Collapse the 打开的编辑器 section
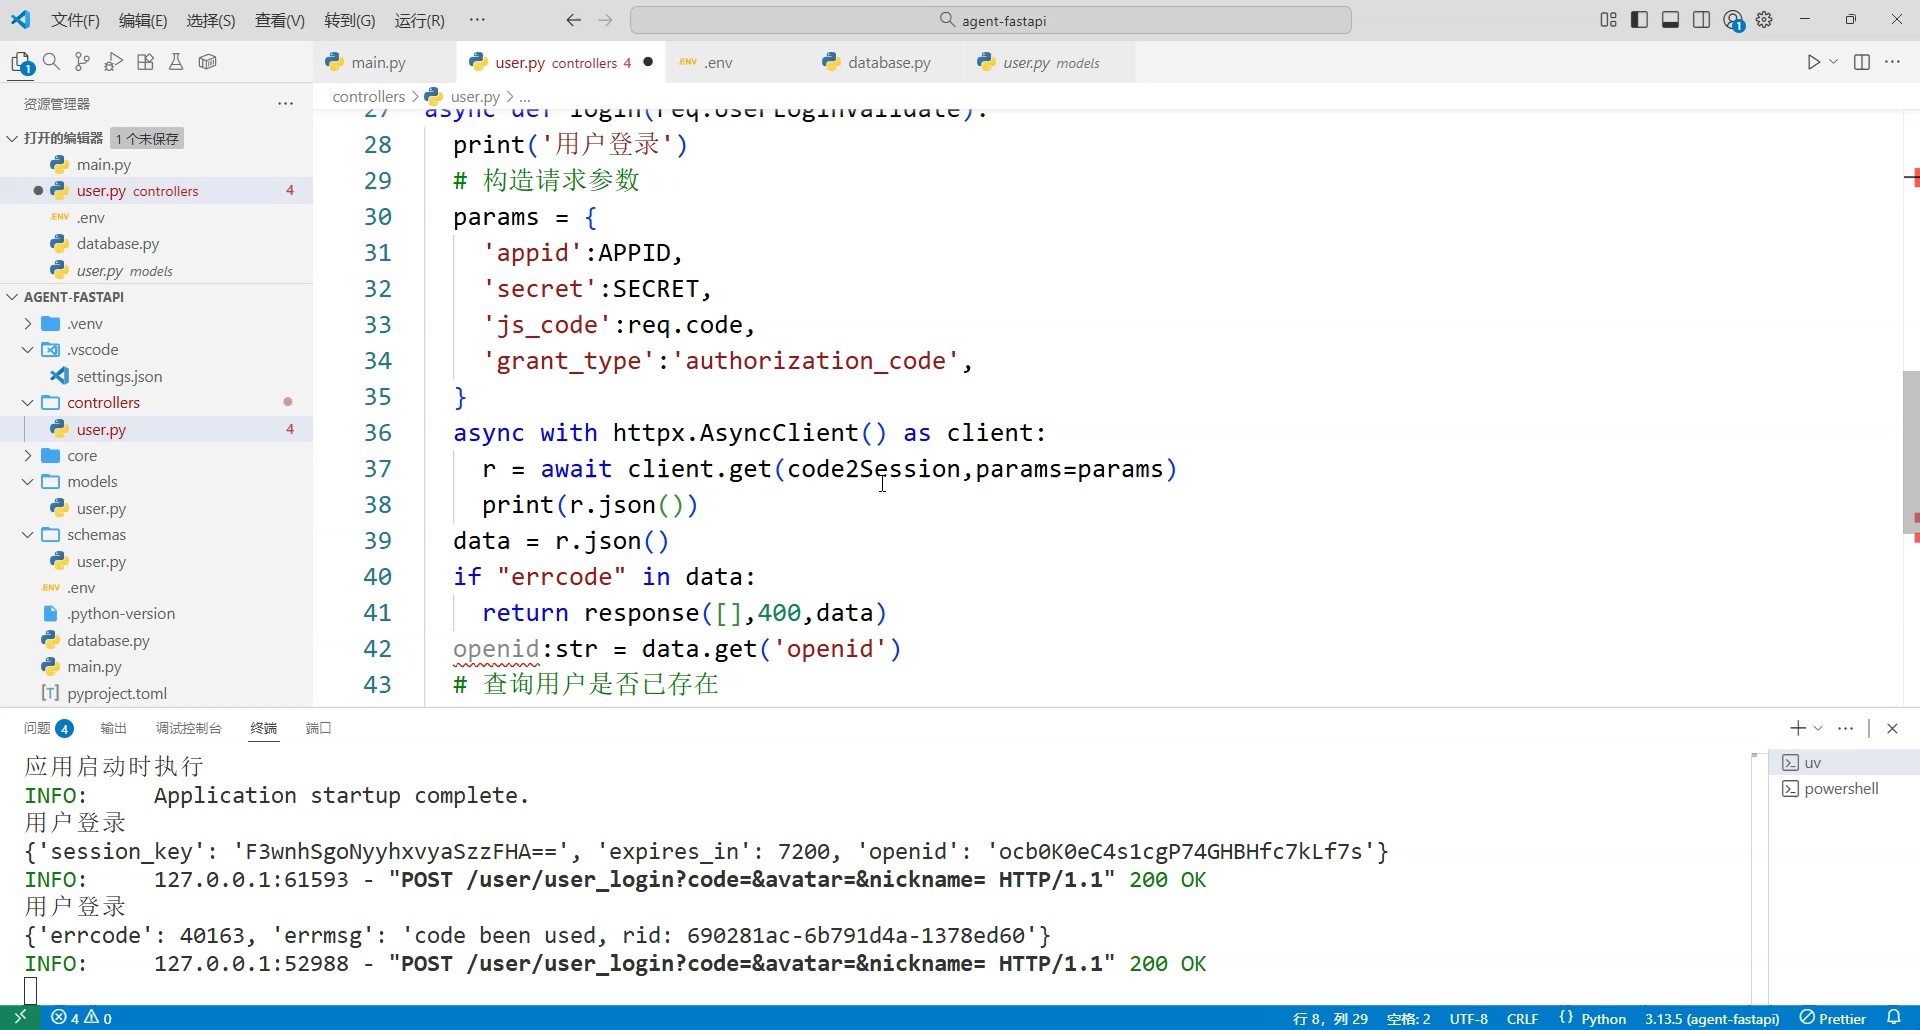Screen dimensions: 1920x1030 pyautogui.click(x=12, y=138)
